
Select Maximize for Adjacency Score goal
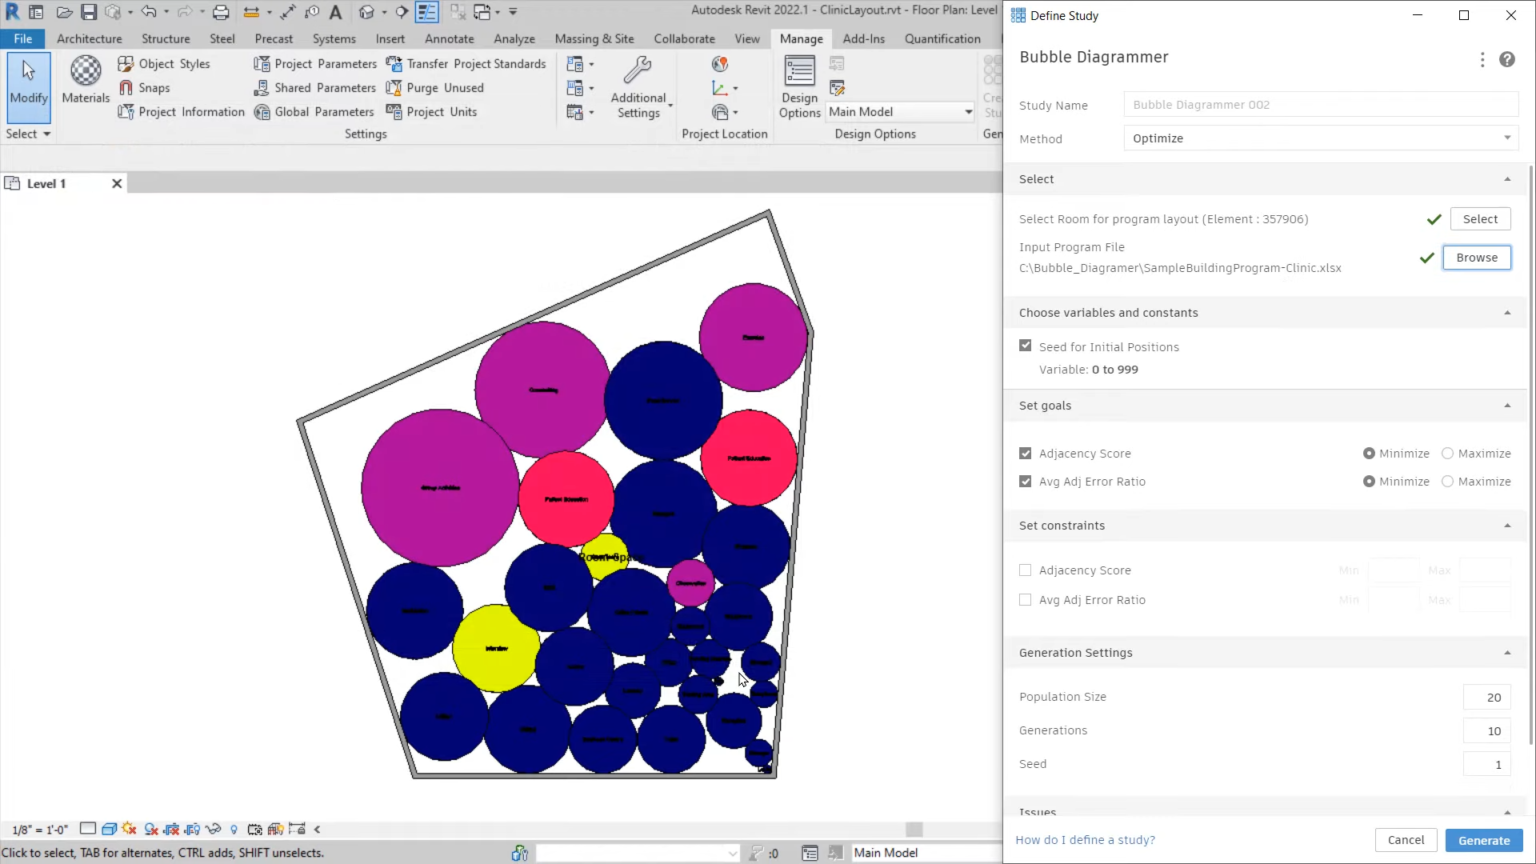1447,453
